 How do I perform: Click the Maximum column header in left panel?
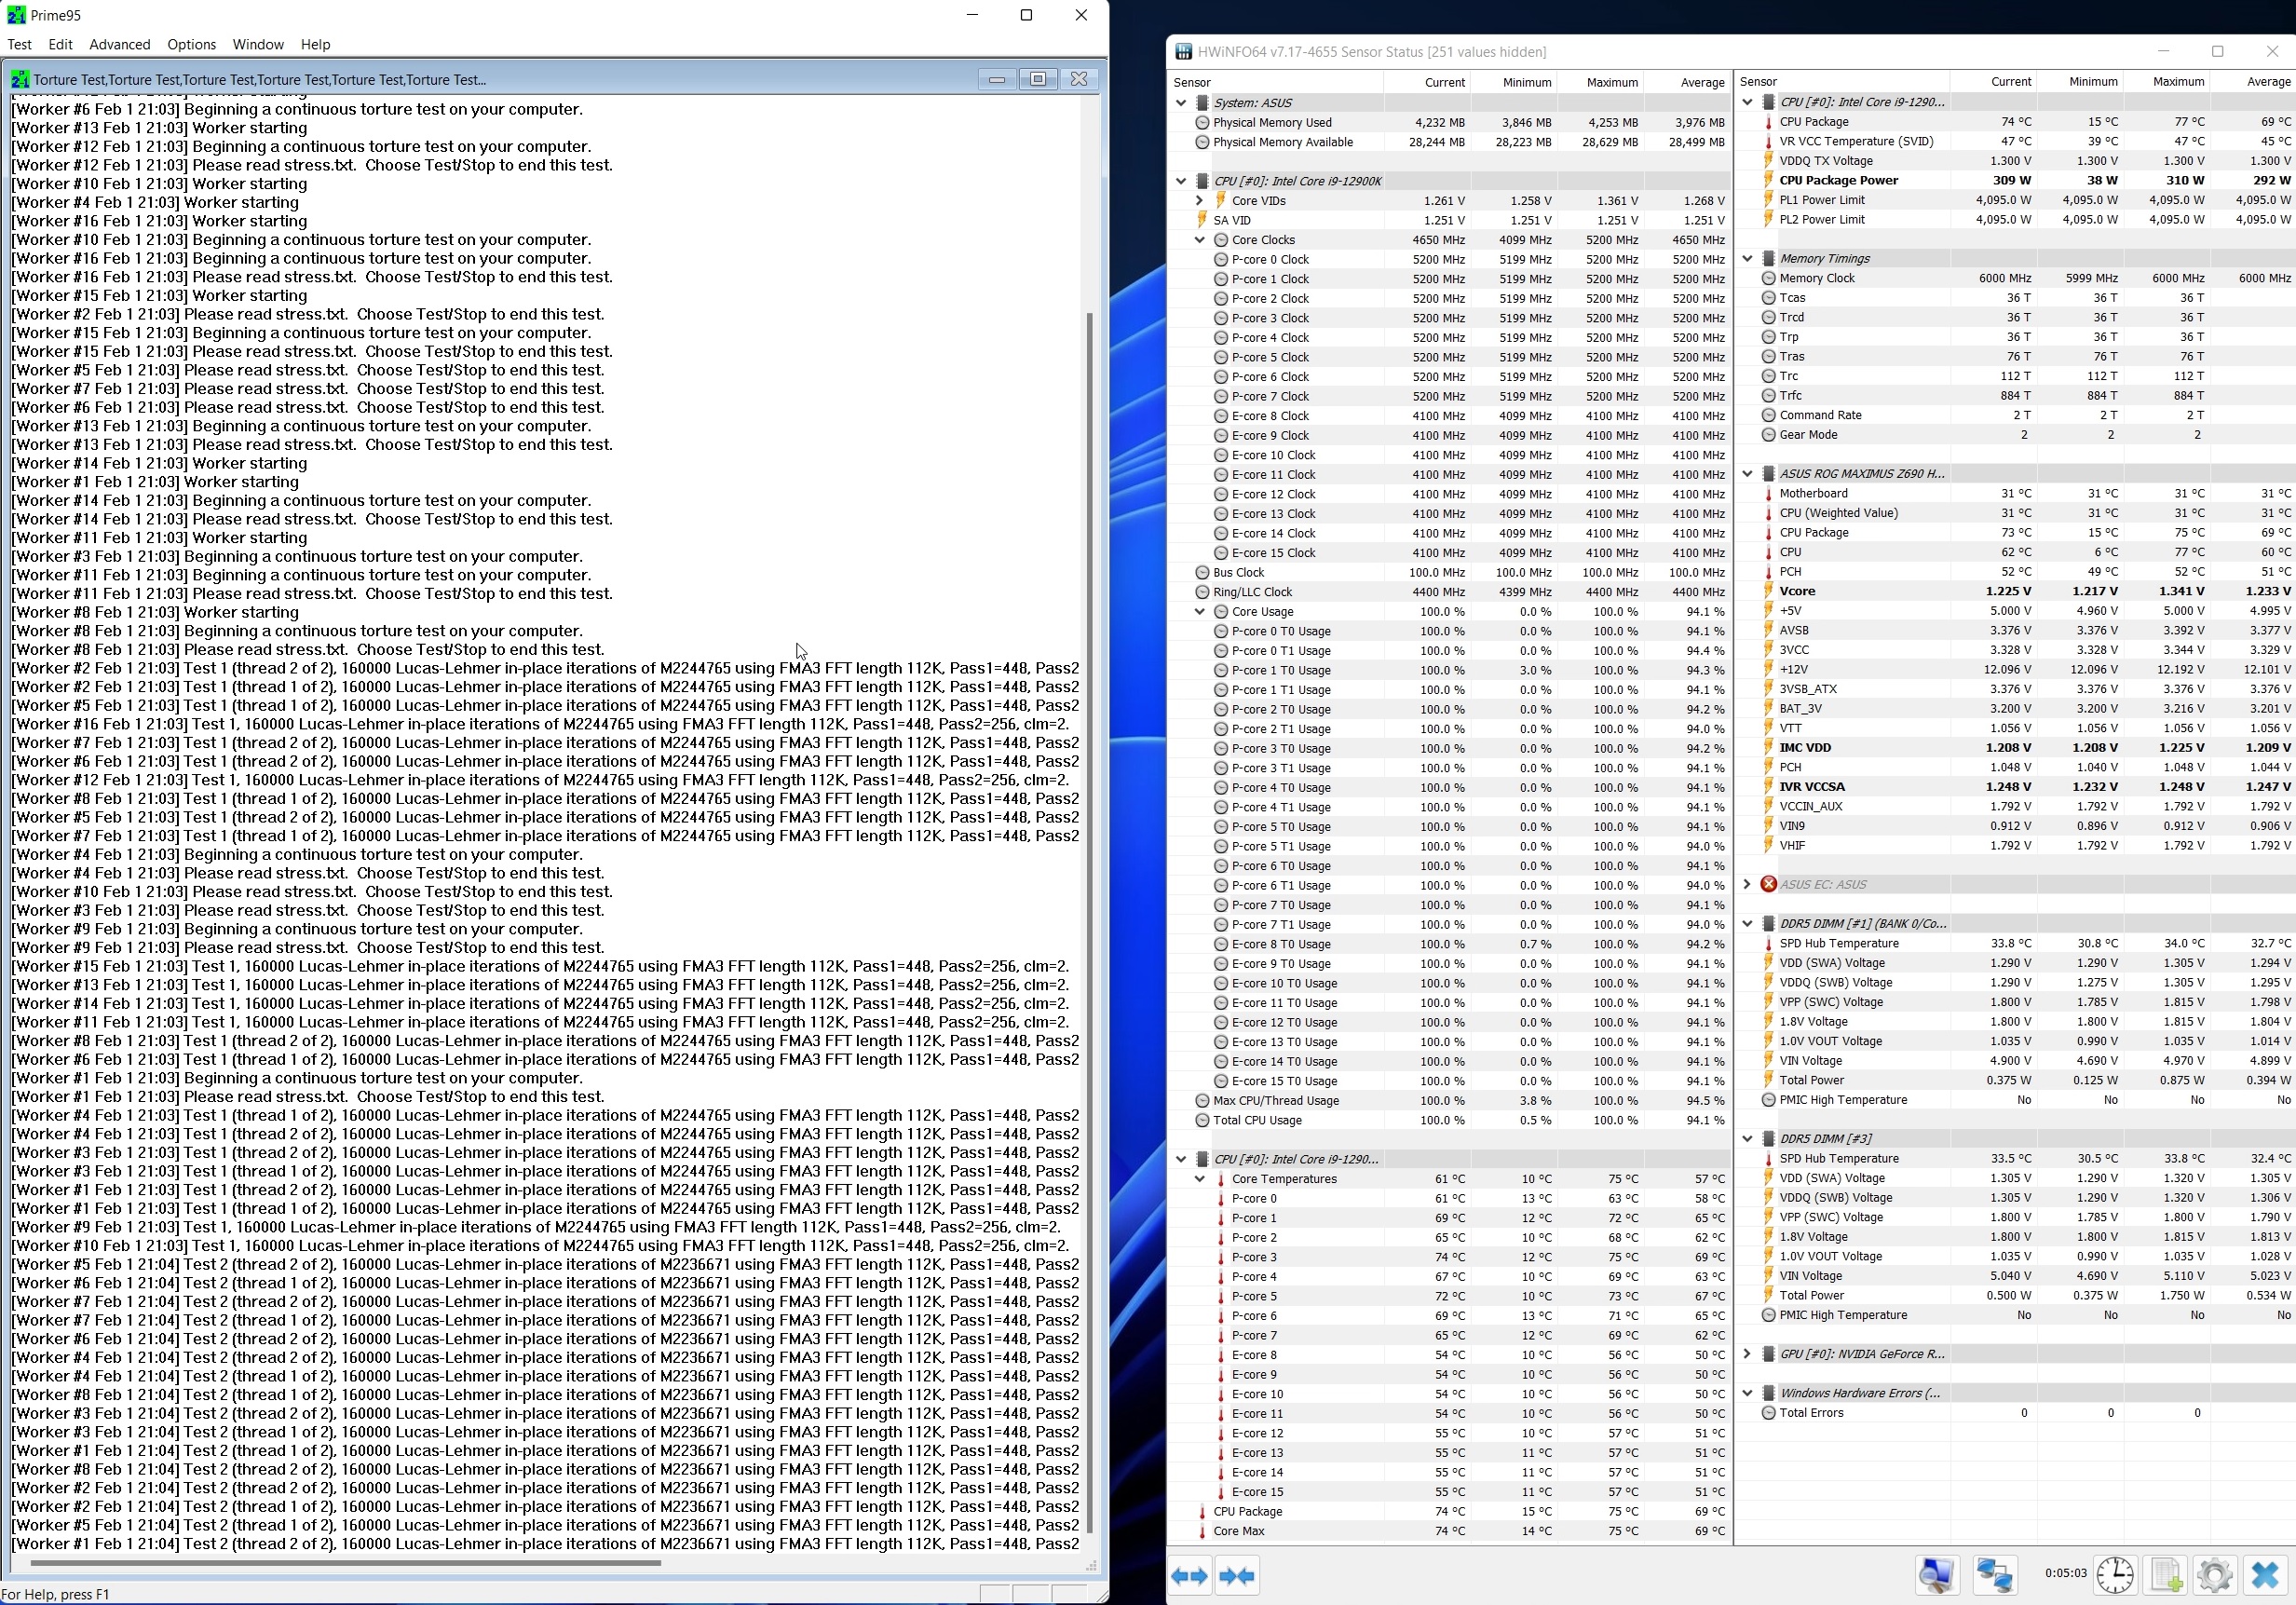(1611, 82)
